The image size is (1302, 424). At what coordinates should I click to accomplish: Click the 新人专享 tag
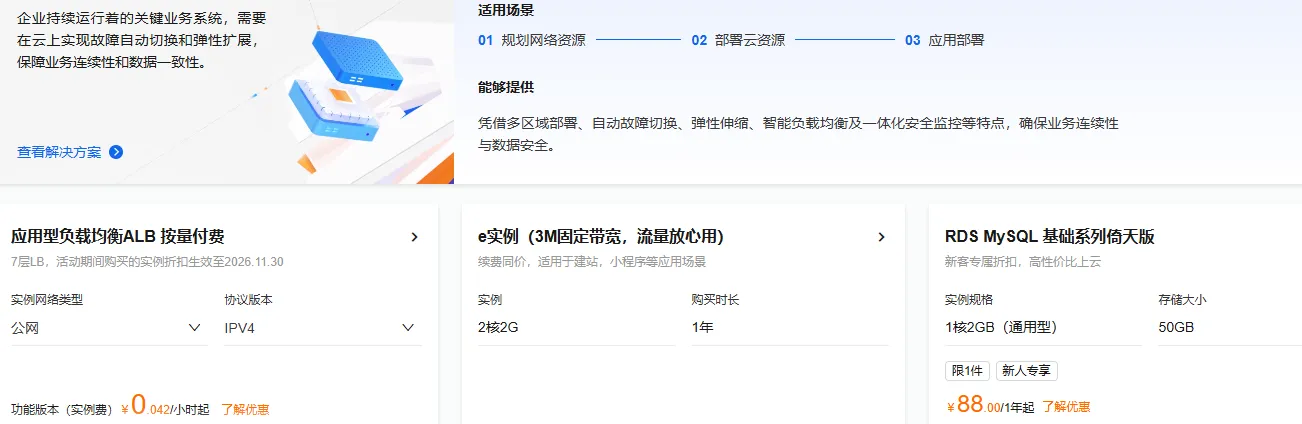pos(1027,371)
